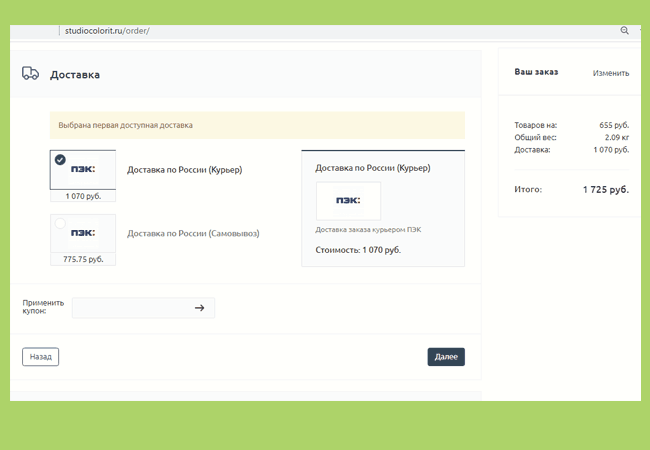Click the 775.75 руб. self-pickup price label
Viewport: 650px width, 450px height.
(x=83, y=259)
